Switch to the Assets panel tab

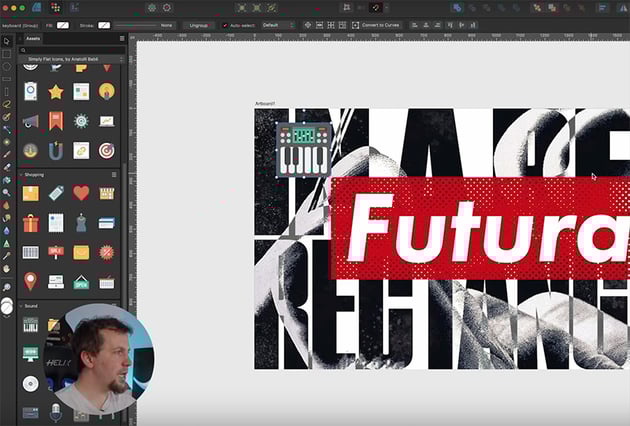coord(33,39)
